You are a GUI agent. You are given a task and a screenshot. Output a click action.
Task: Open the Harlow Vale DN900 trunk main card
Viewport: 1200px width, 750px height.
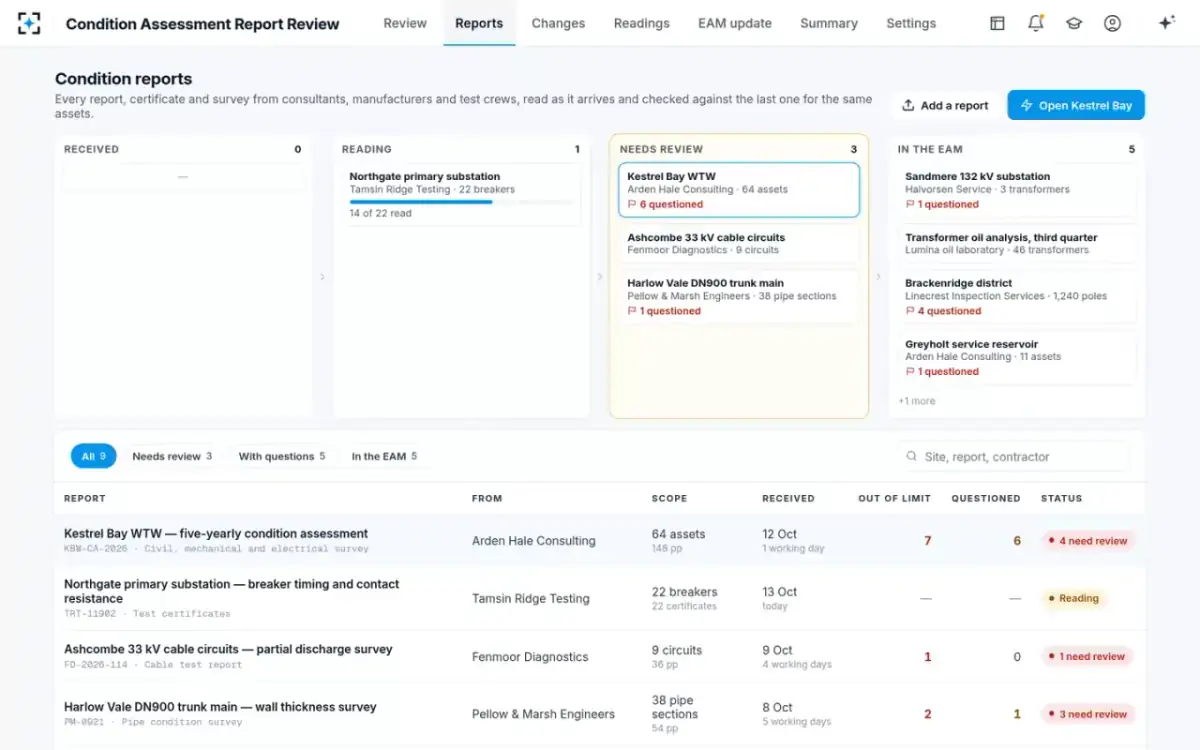(739, 296)
